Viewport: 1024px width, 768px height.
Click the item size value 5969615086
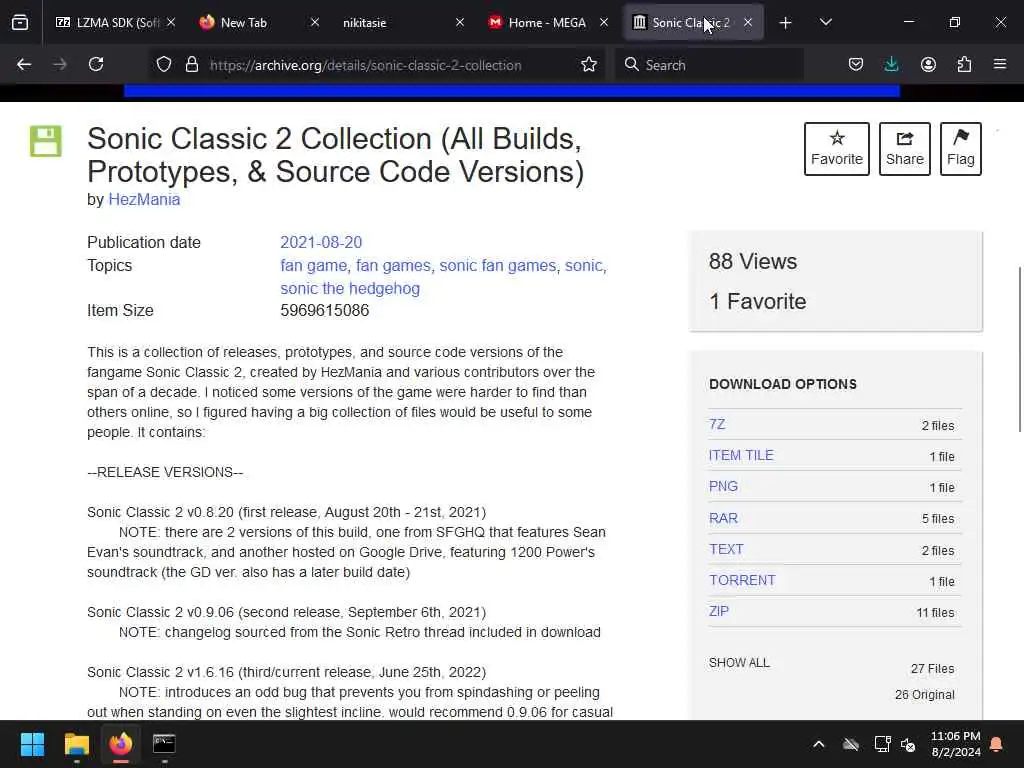325,311
